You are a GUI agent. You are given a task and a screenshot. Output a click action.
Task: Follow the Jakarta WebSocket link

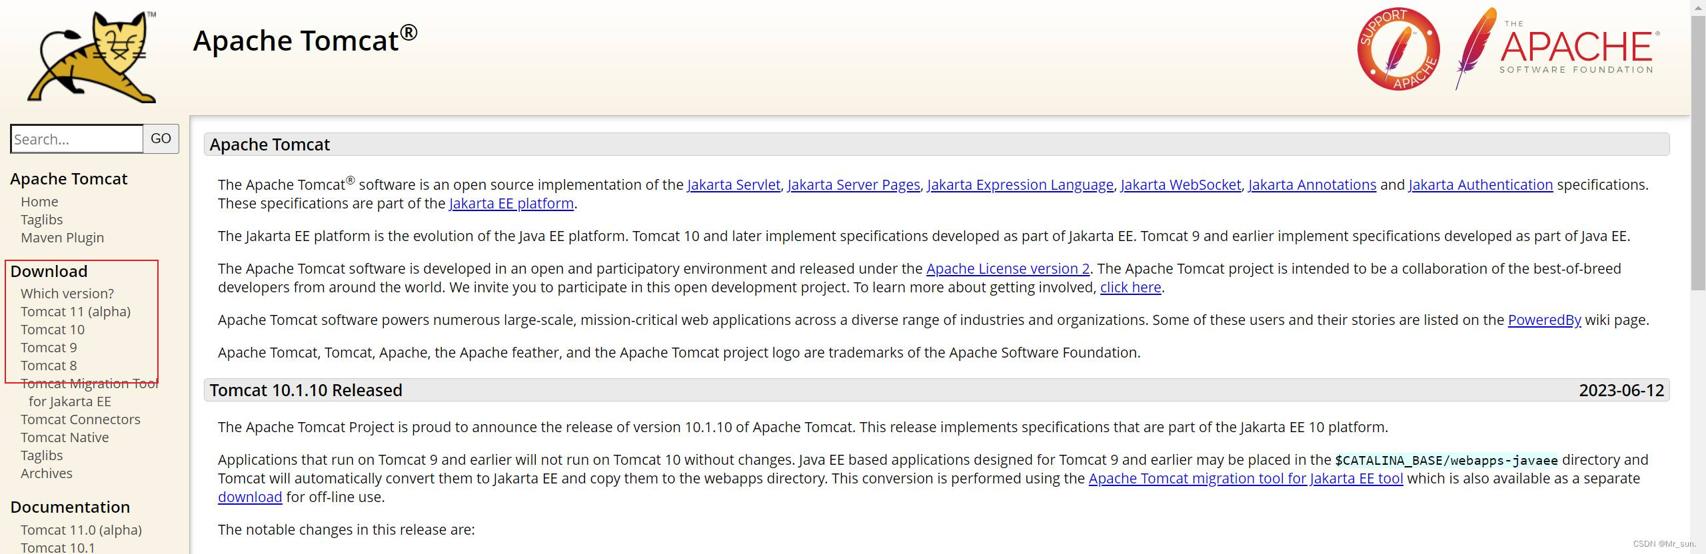[x=1180, y=185]
